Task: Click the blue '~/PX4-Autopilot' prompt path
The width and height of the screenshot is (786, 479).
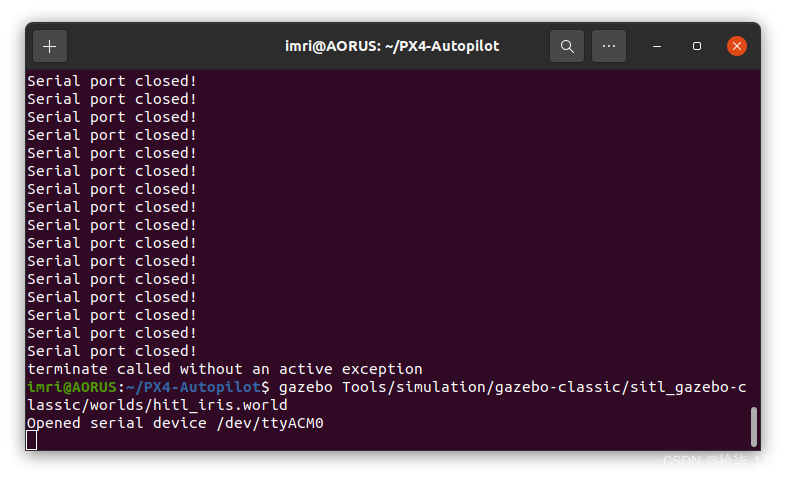Action: (193, 387)
